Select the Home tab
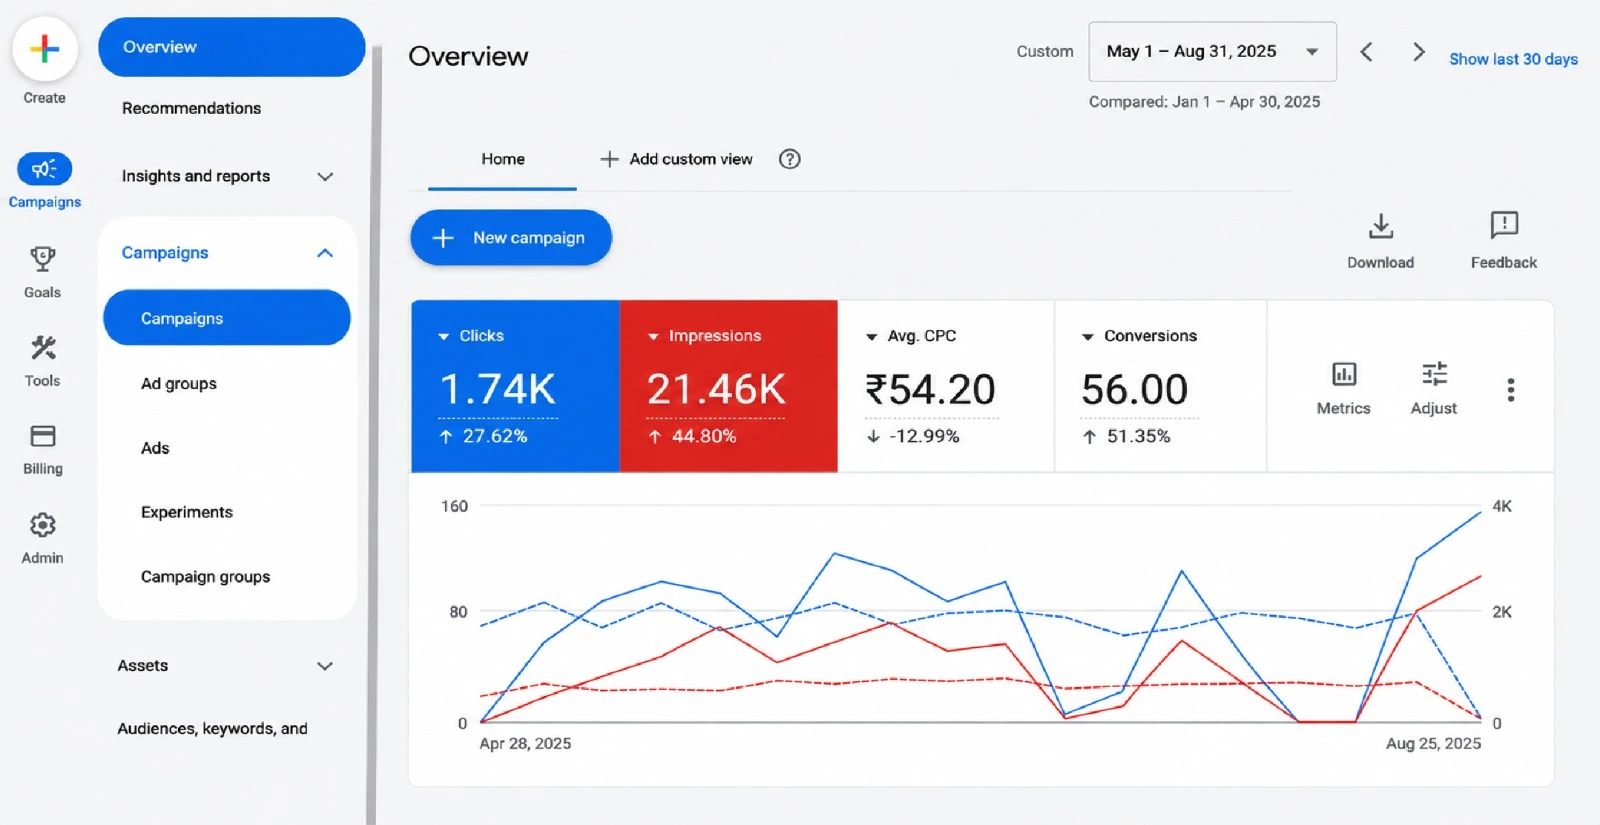The width and height of the screenshot is (1600, 825). [502, 159]
